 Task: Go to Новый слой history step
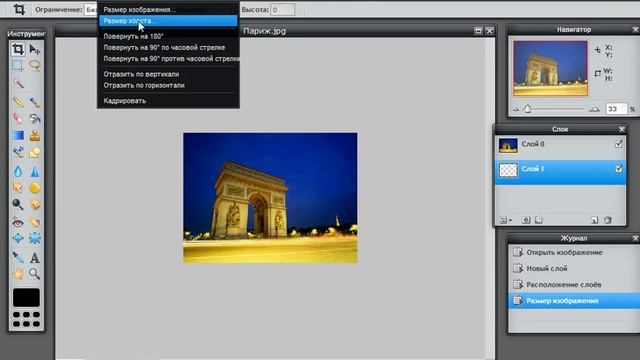click(574, 269)
